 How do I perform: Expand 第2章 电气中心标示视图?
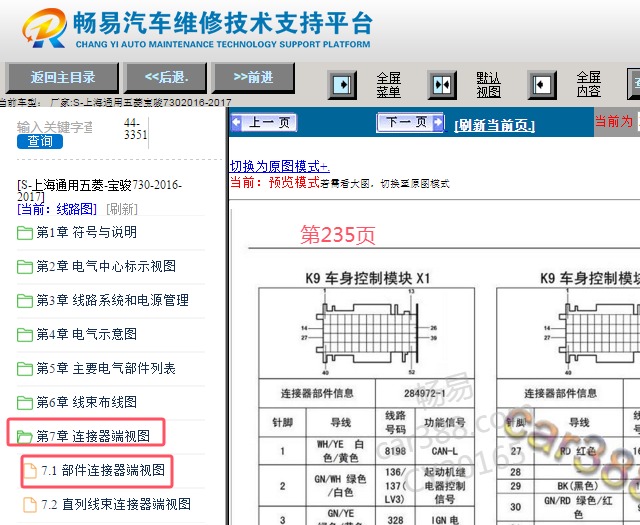106,267
